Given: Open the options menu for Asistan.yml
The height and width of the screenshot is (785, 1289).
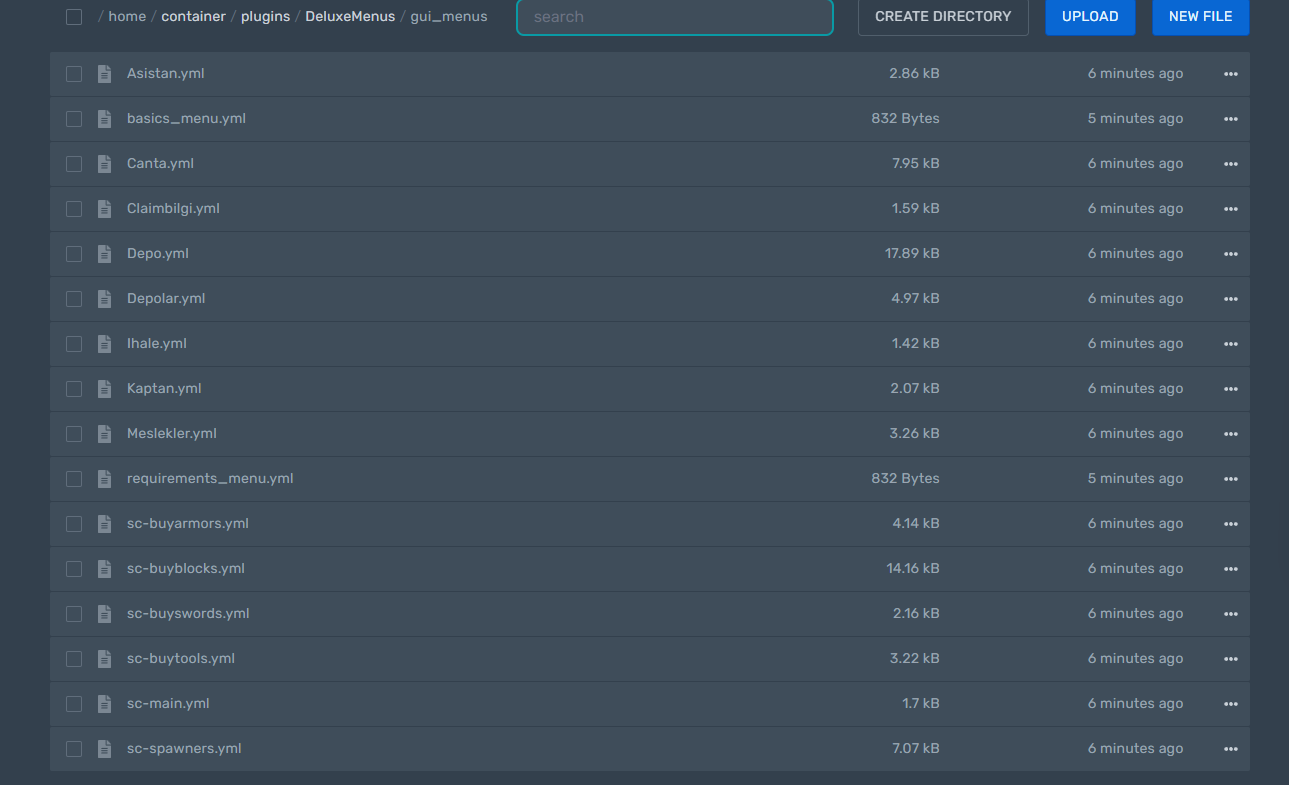Looking at the screenshot, I should click(x=1230, y=74).
